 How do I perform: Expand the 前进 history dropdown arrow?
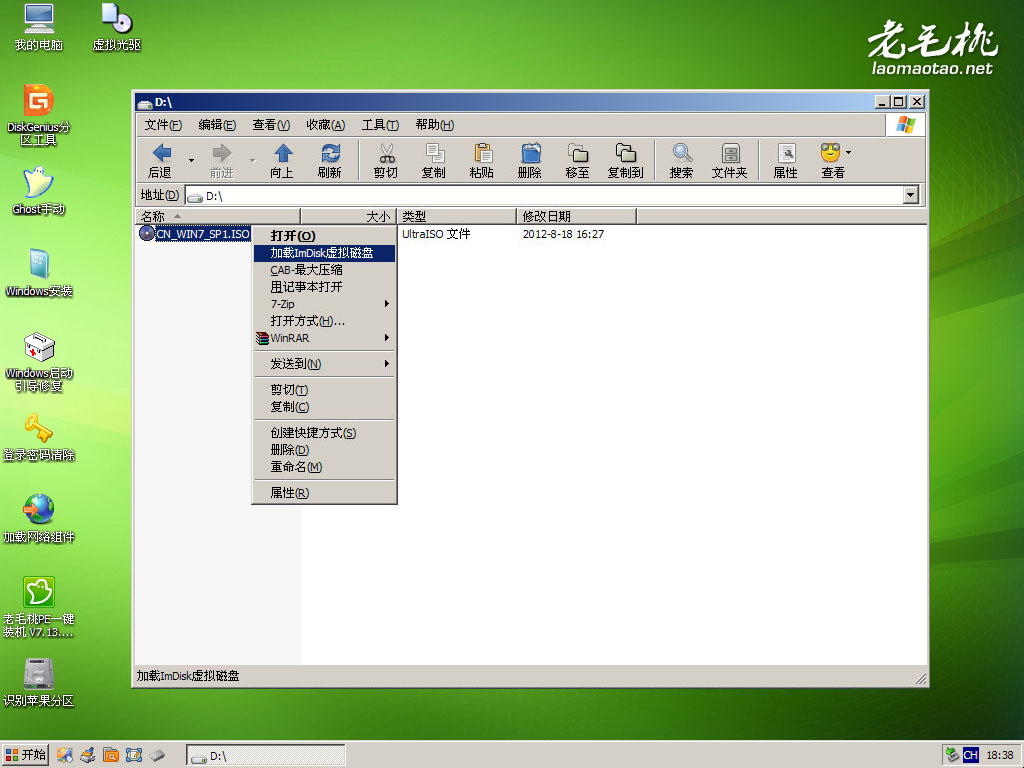coord(252,160)
